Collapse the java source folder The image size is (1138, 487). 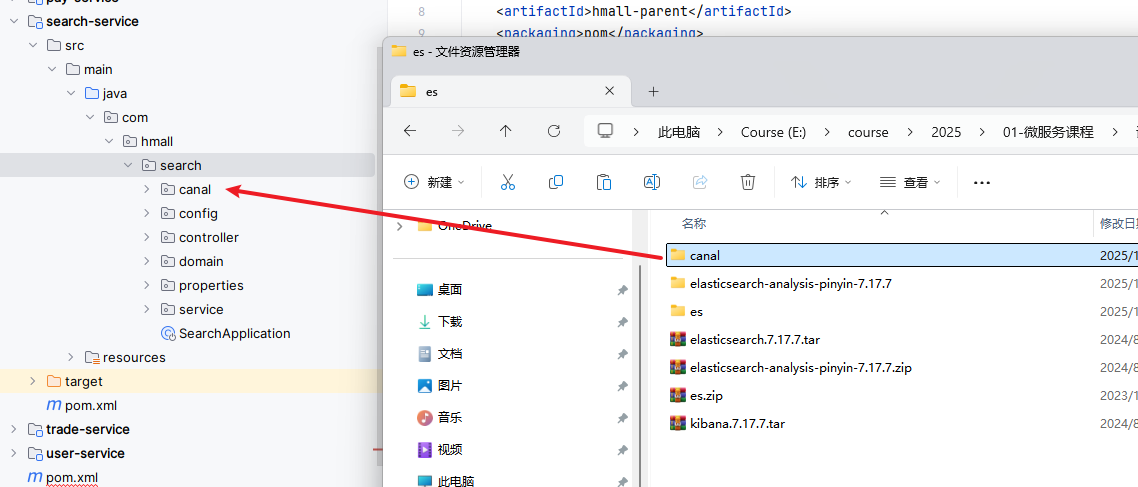tap(71, 94)
